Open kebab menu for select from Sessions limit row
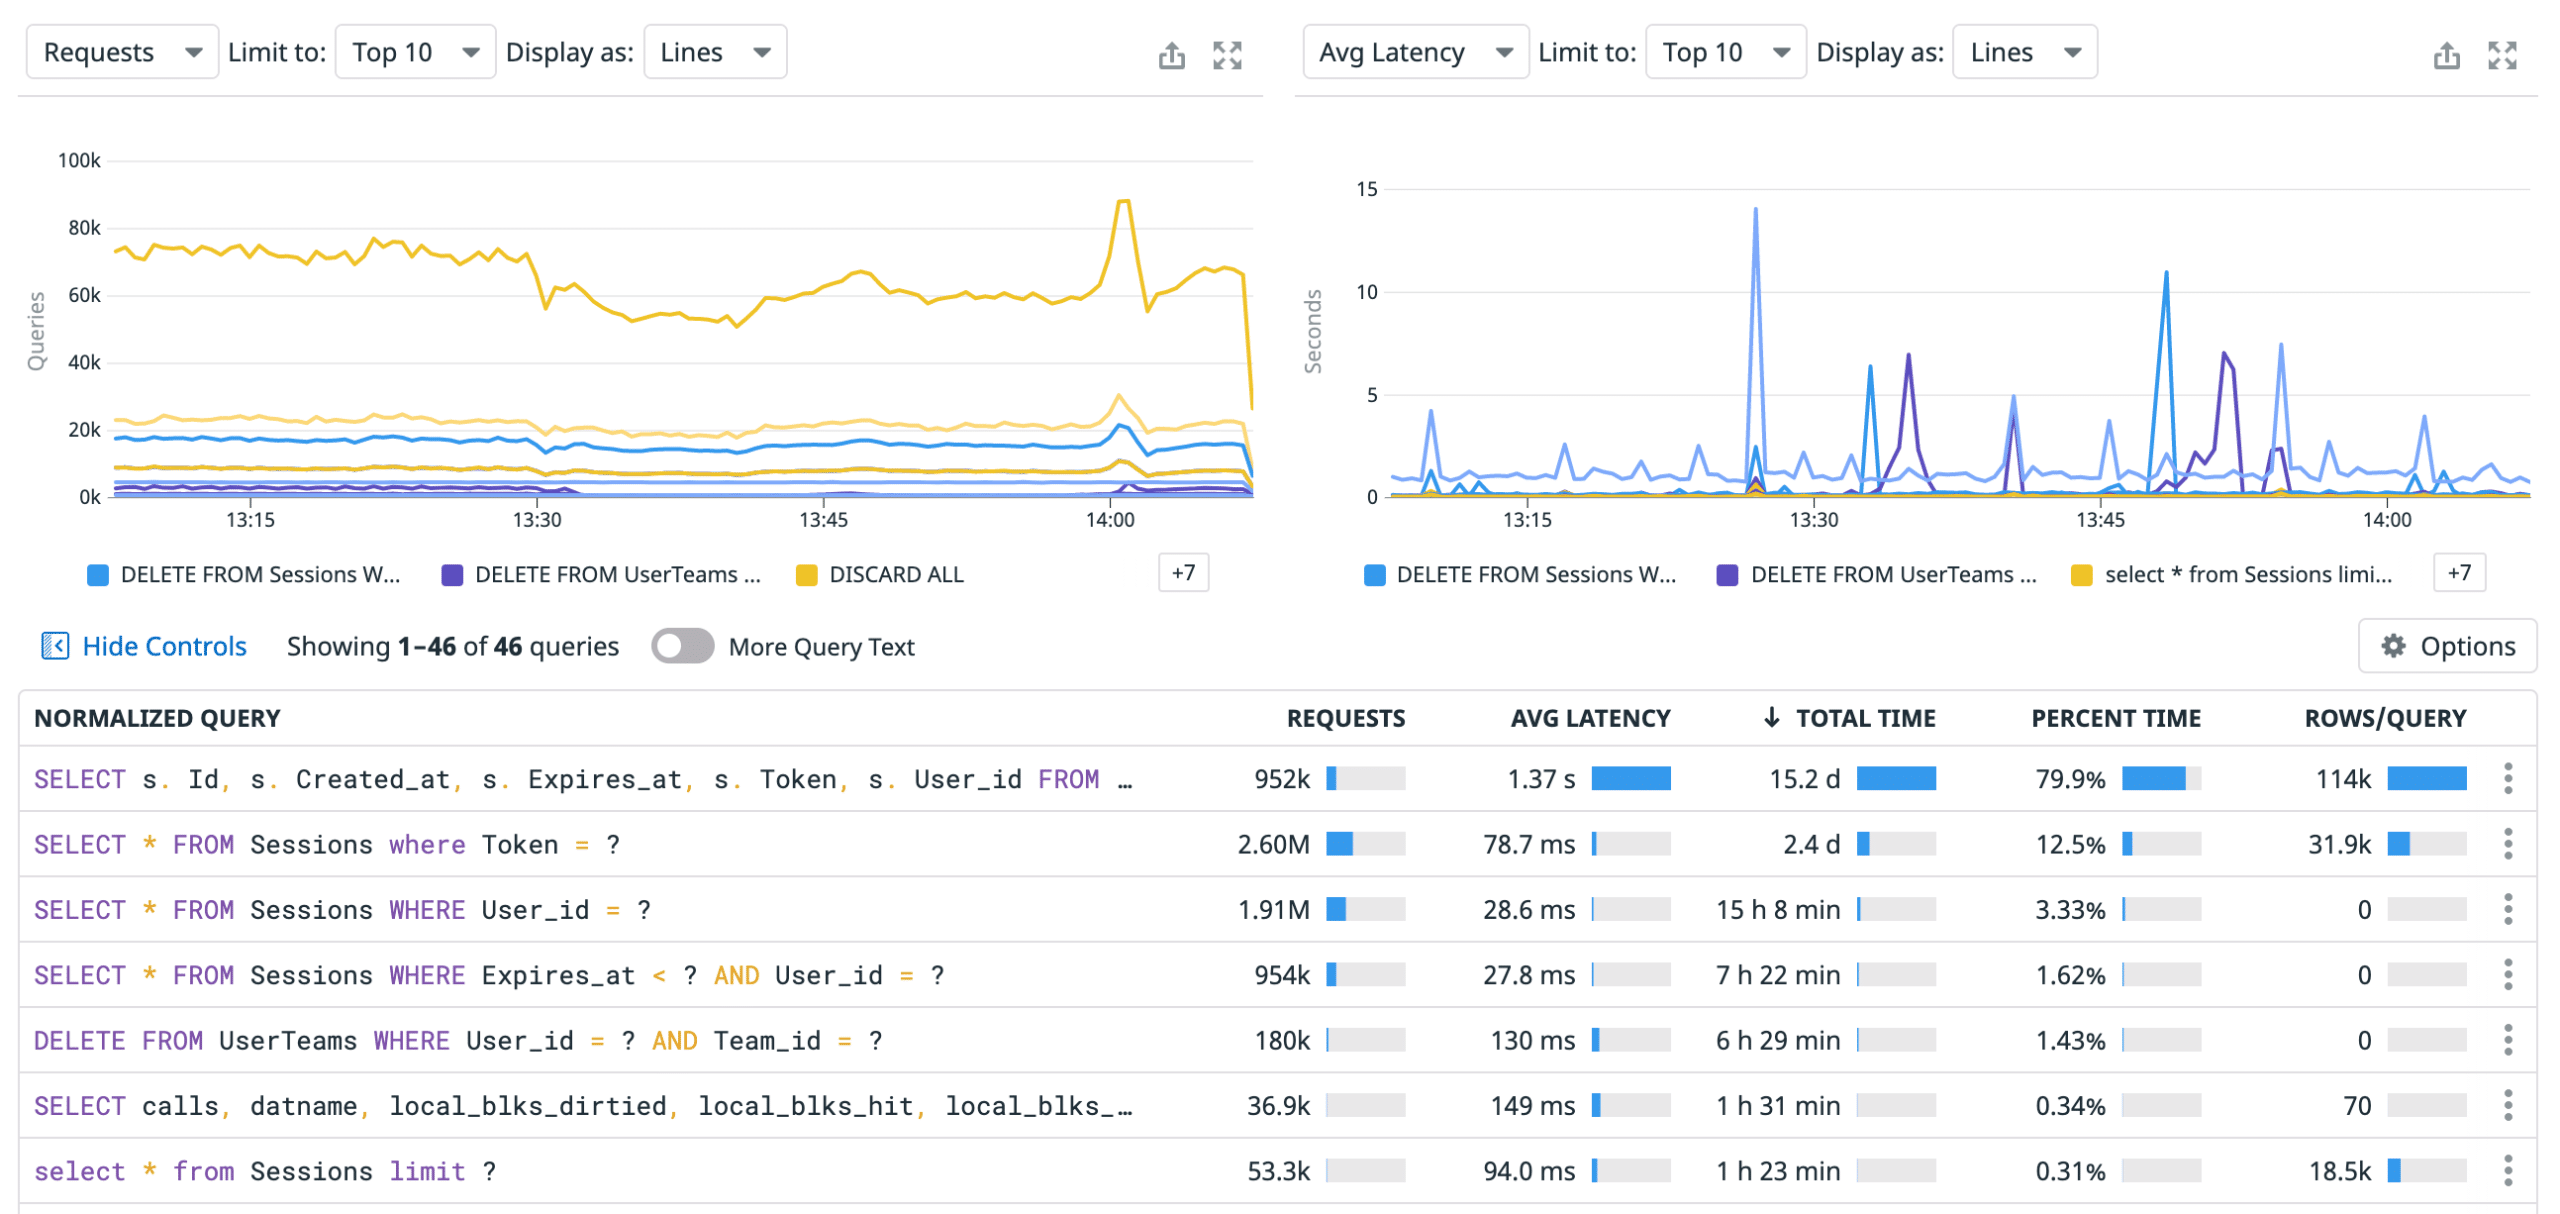The width and height of the screenshot is (2560, 1214). [x=2507, y=1170]
